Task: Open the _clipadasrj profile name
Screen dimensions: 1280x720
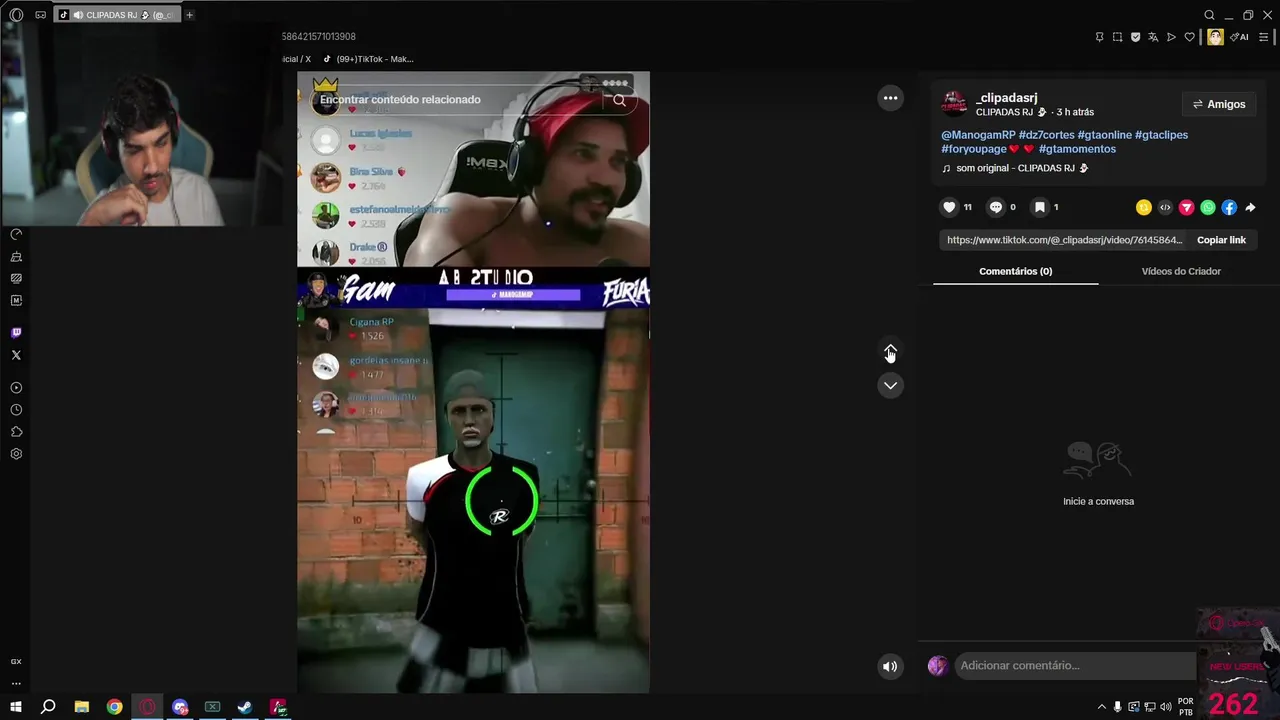Action: pyautogui.click(x=1006, y=97)
